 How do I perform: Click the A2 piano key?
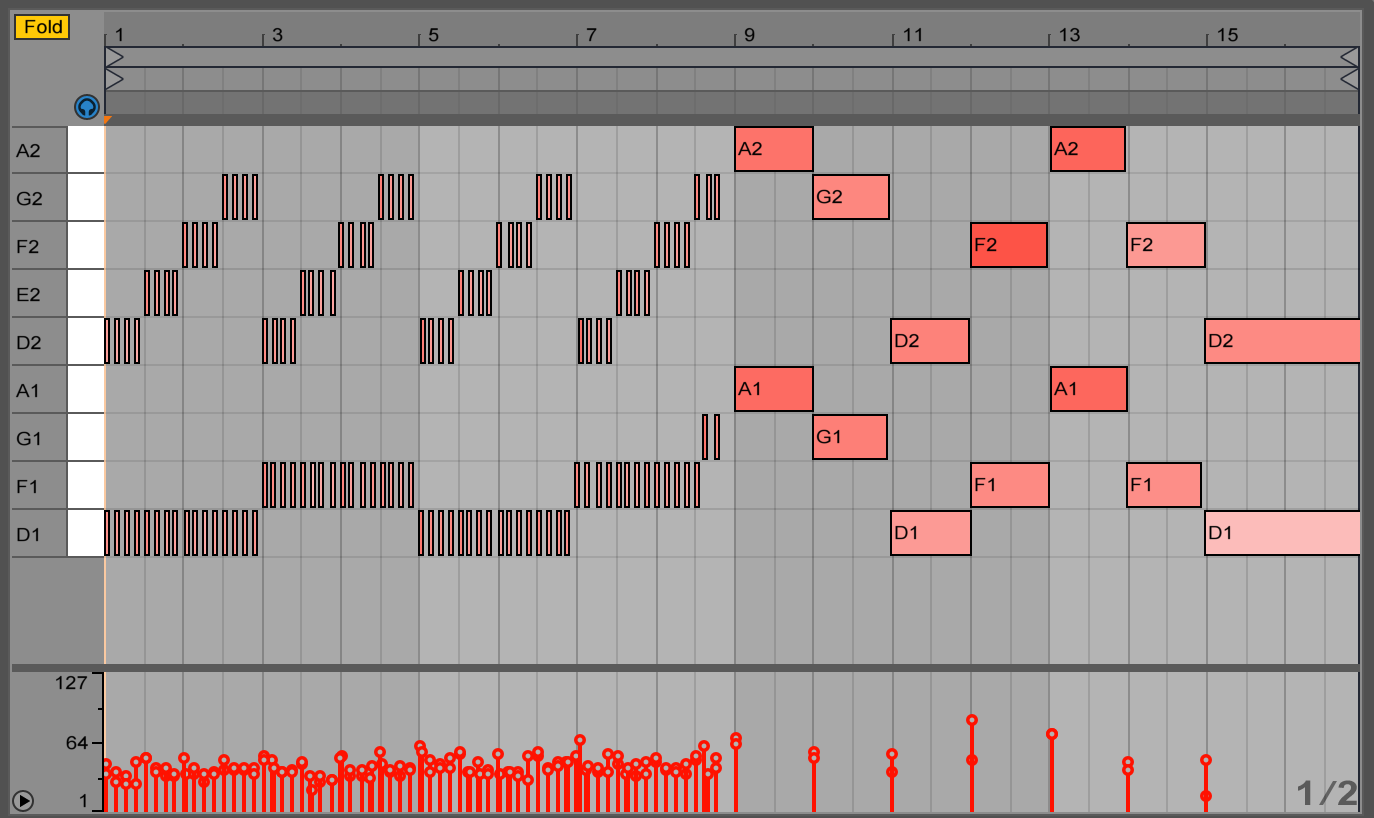click(x=86, y=149)
